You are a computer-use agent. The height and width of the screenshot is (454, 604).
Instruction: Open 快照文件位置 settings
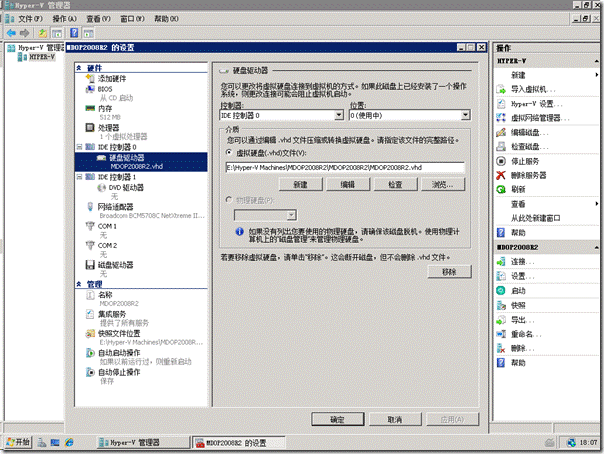119,333
